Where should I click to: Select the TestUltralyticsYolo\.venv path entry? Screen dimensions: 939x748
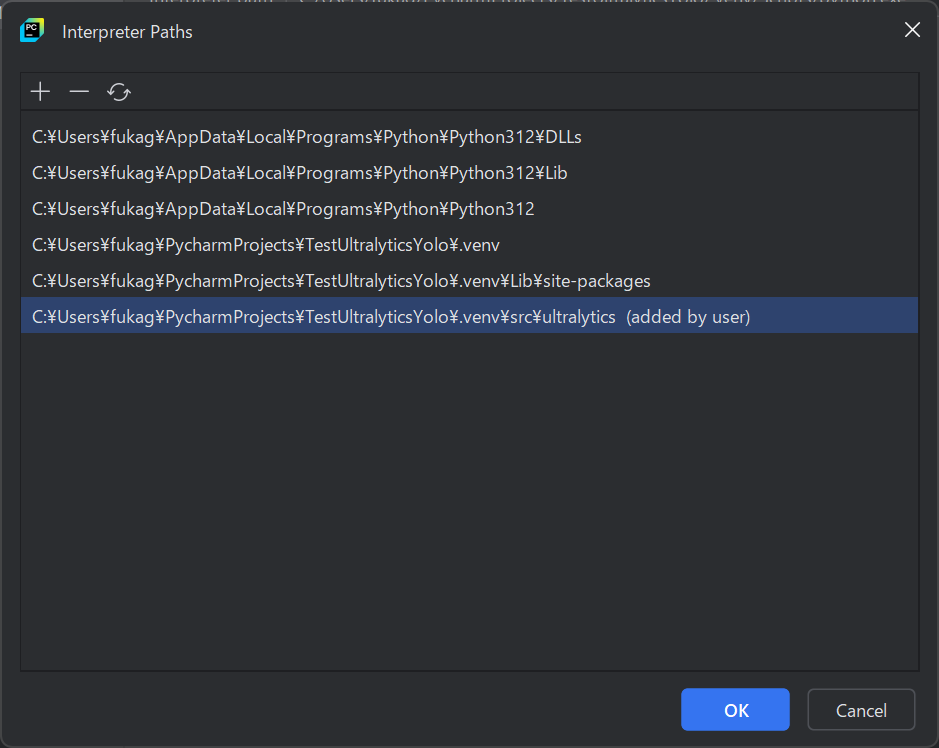[x=470, y=245]
